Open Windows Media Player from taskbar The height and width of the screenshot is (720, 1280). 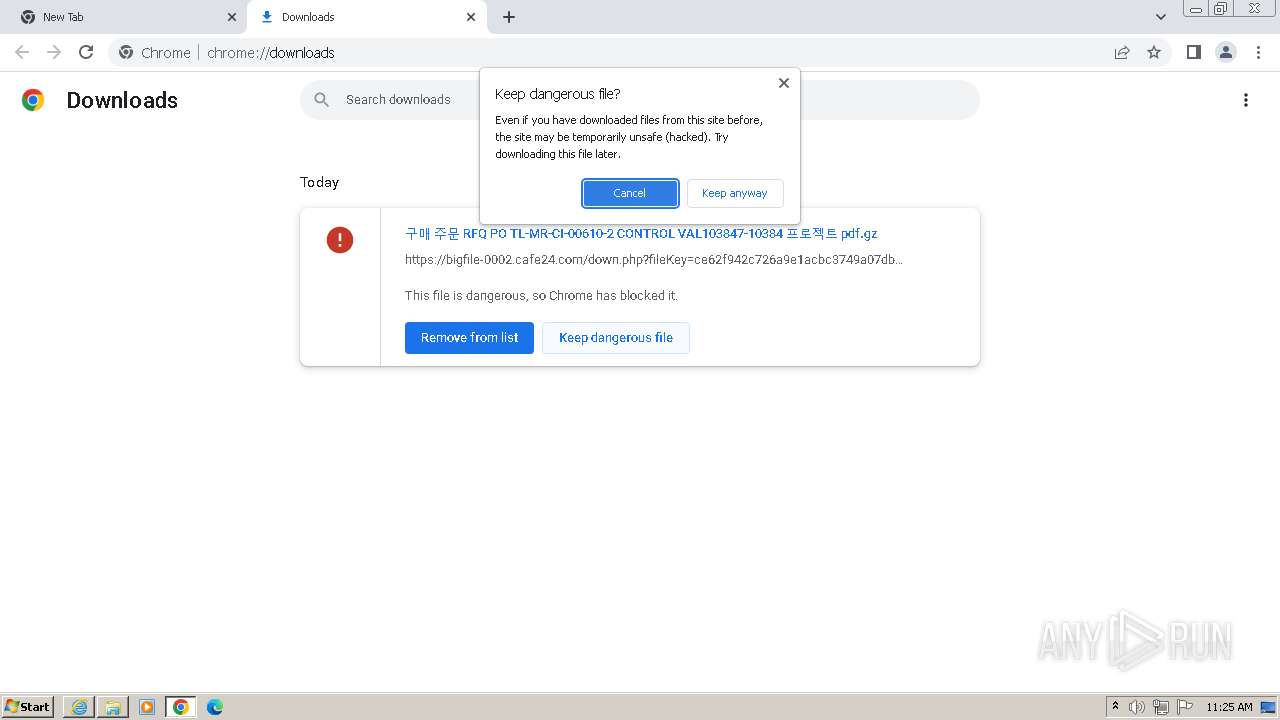(x=147, y=707)
